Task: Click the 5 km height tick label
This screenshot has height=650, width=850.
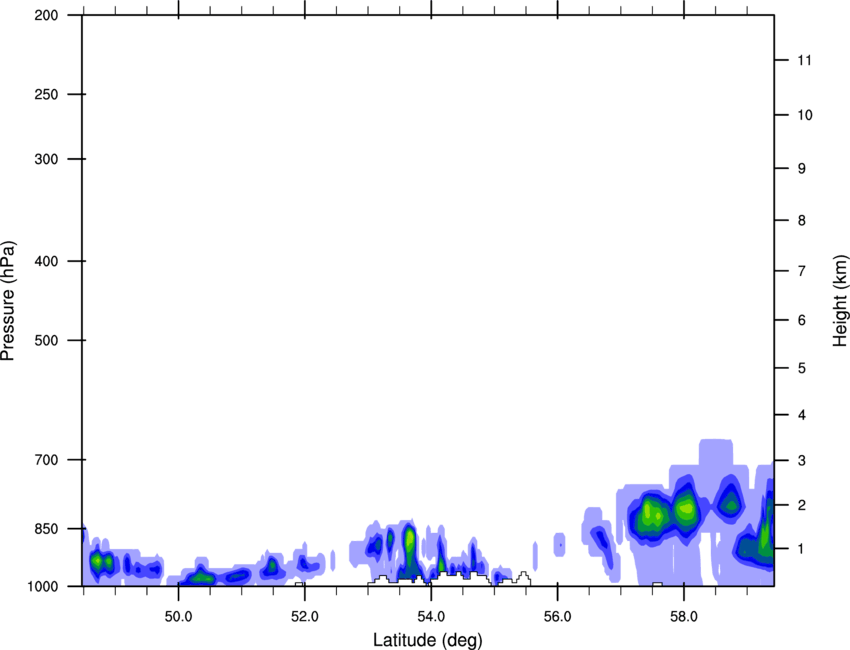Action: [x=802, y=368]
